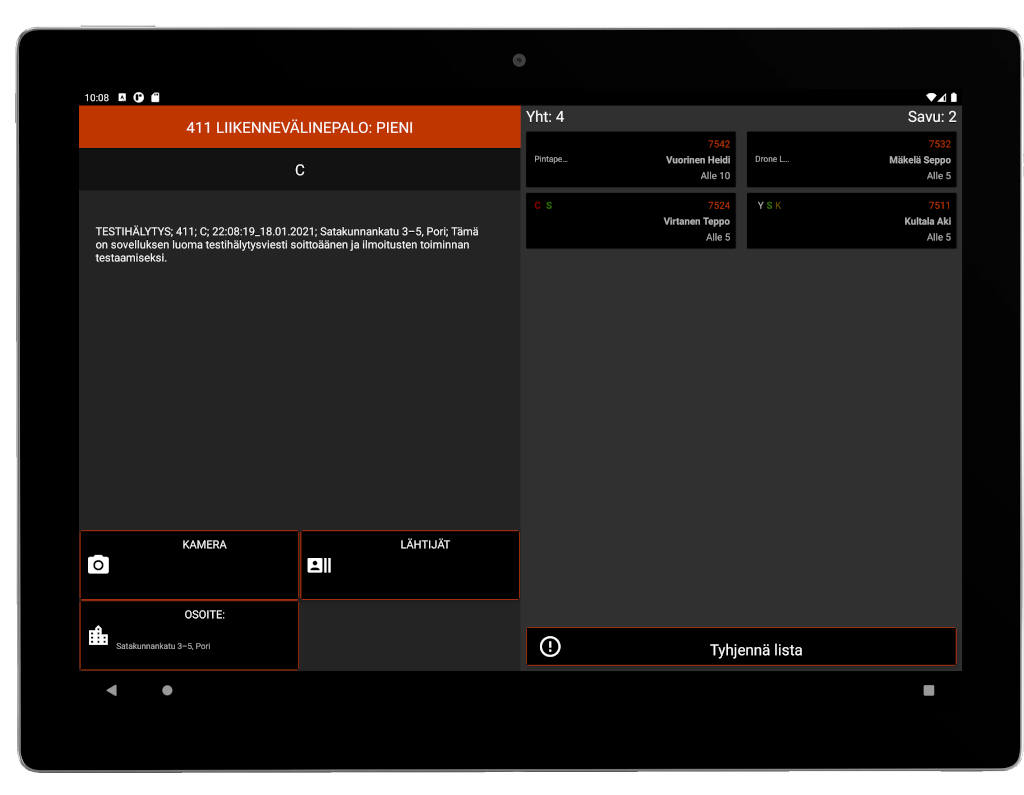Image resolution: width=1024 pixels, height=795 pixels.
Task: Tap the Savu: 2 counter
Action: [931, 117]
